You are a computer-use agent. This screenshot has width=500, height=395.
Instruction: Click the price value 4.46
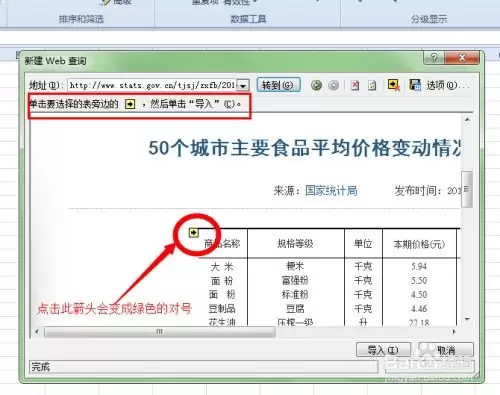point(419,309)
